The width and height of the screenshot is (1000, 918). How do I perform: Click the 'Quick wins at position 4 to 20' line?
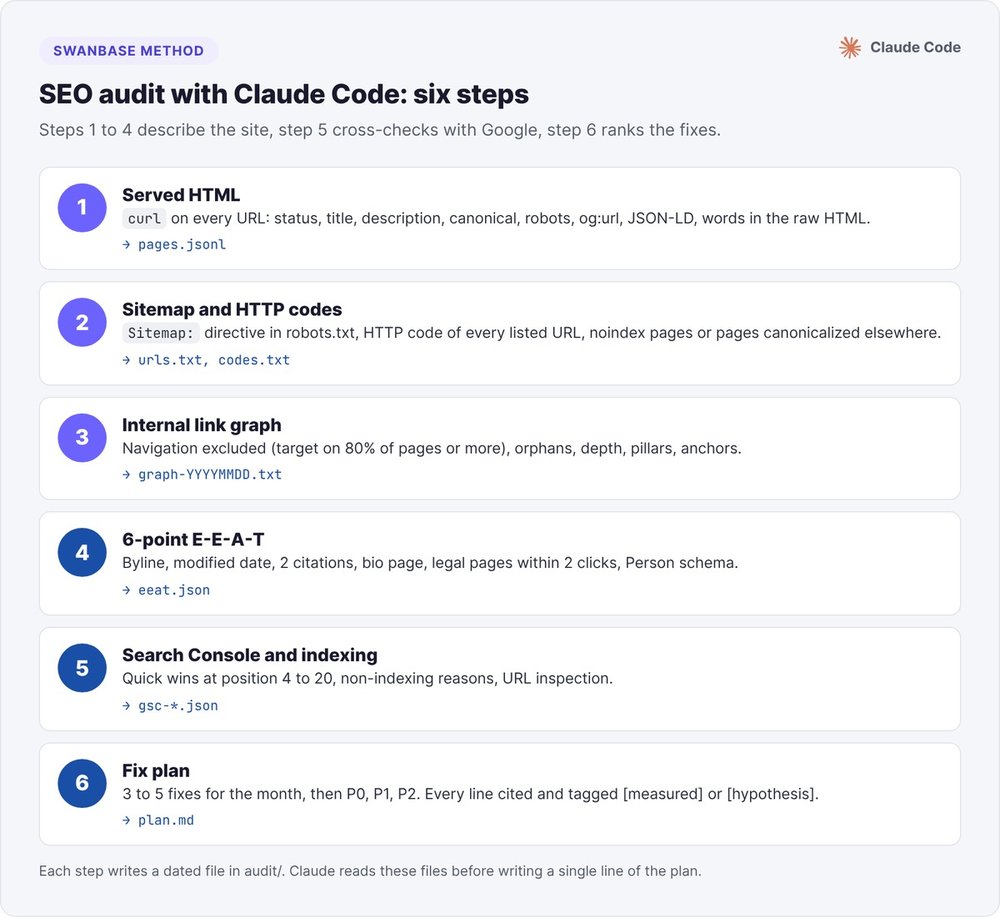pos(367,679)
